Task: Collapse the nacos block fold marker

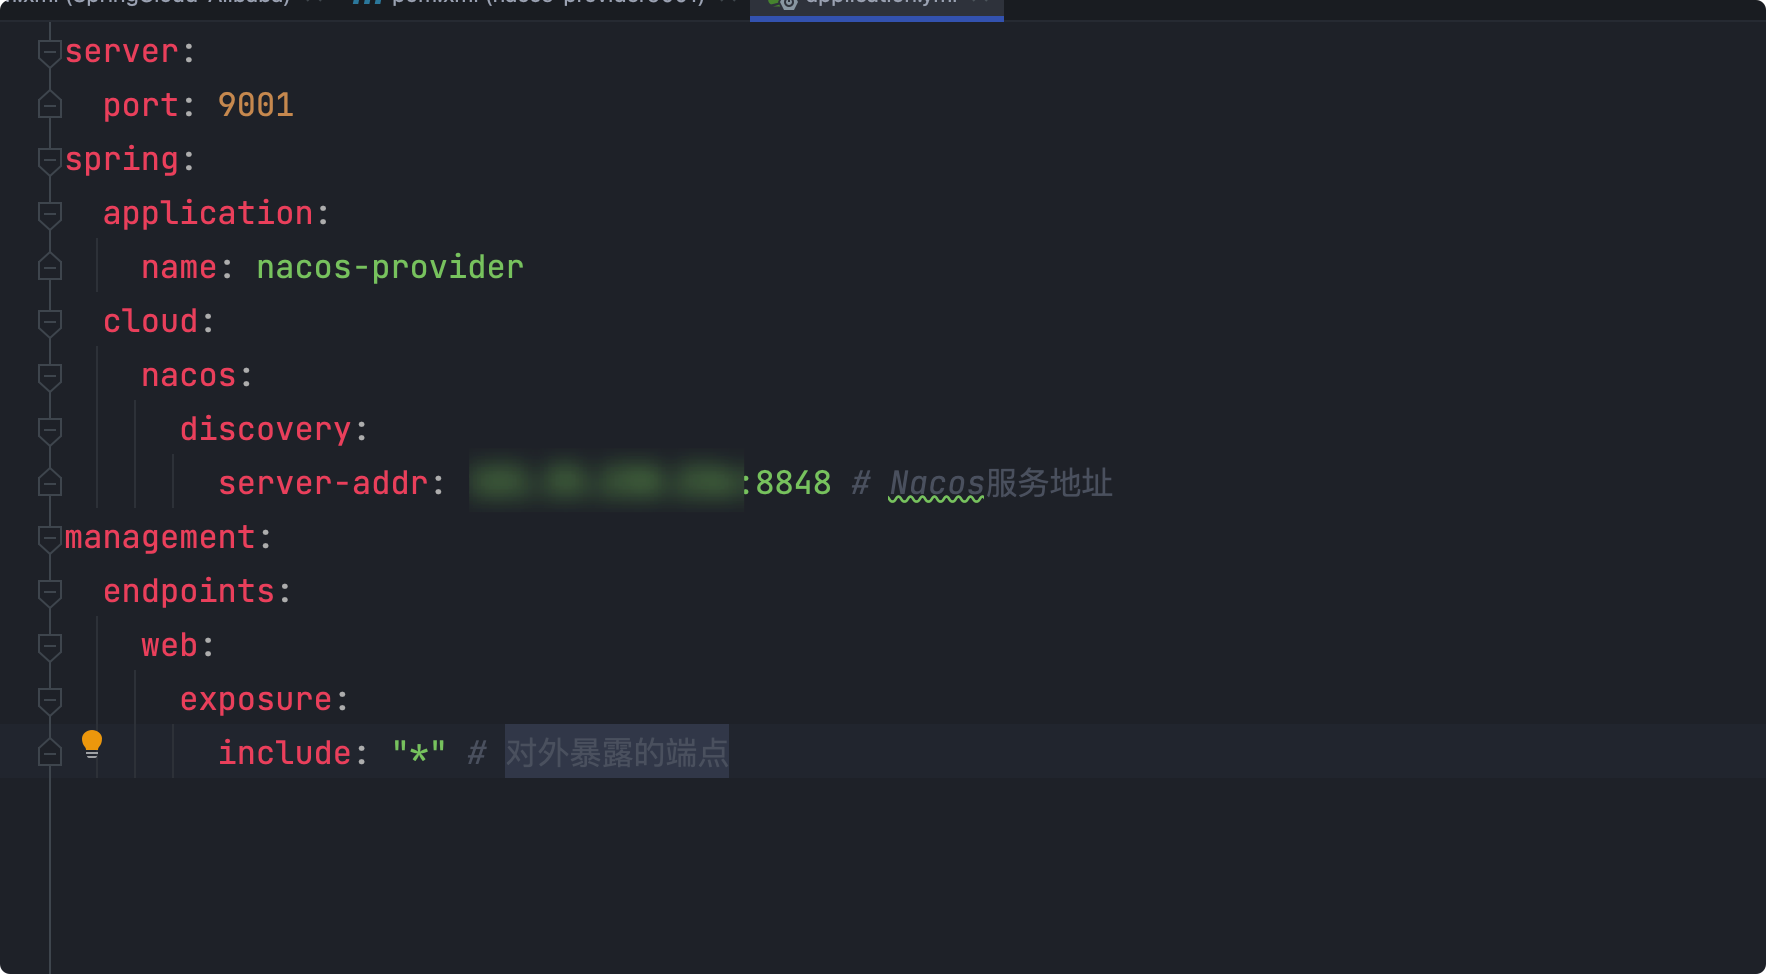Action: (x=50, y=376)
